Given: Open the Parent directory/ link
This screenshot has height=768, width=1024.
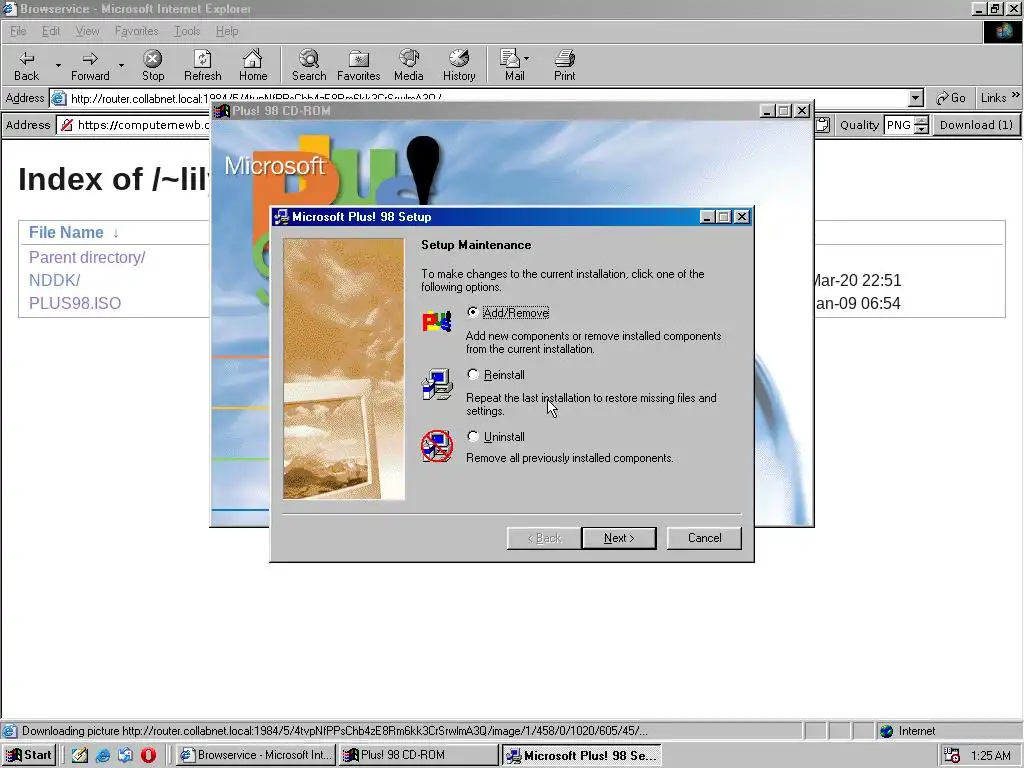Looking at the screenshot, I should 87,257.
